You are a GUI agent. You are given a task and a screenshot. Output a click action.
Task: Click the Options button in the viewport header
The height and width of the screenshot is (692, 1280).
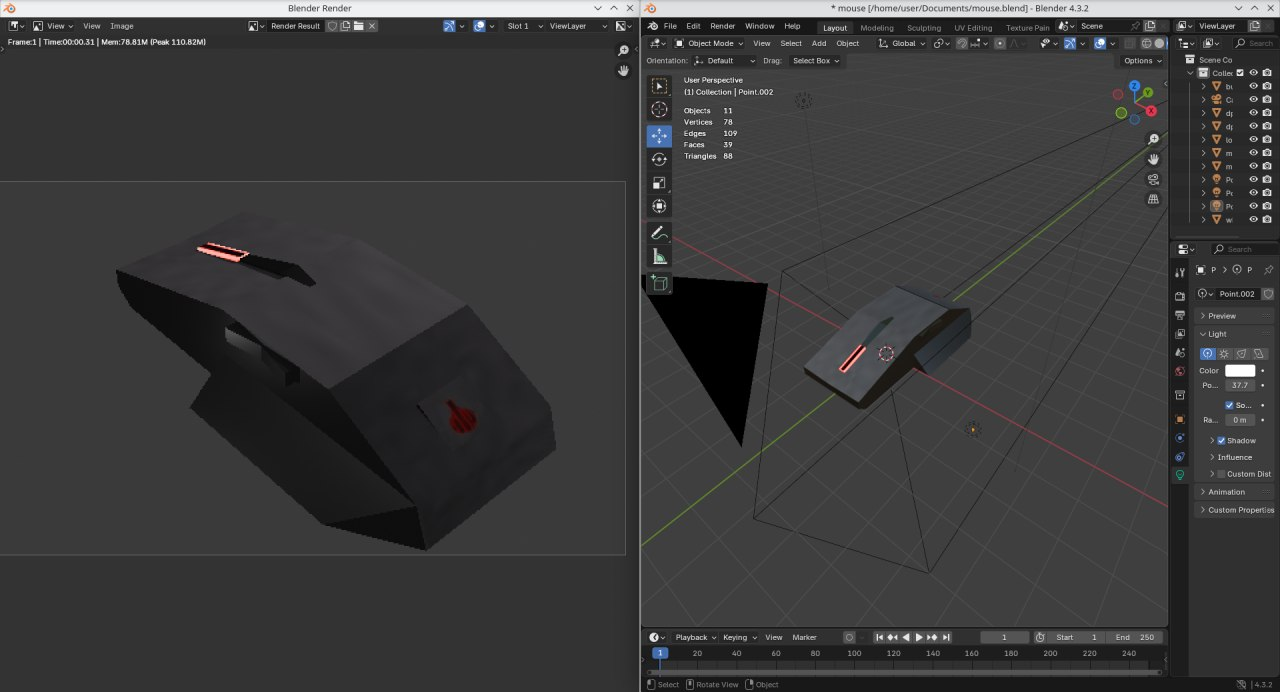tap(1142, 61)
